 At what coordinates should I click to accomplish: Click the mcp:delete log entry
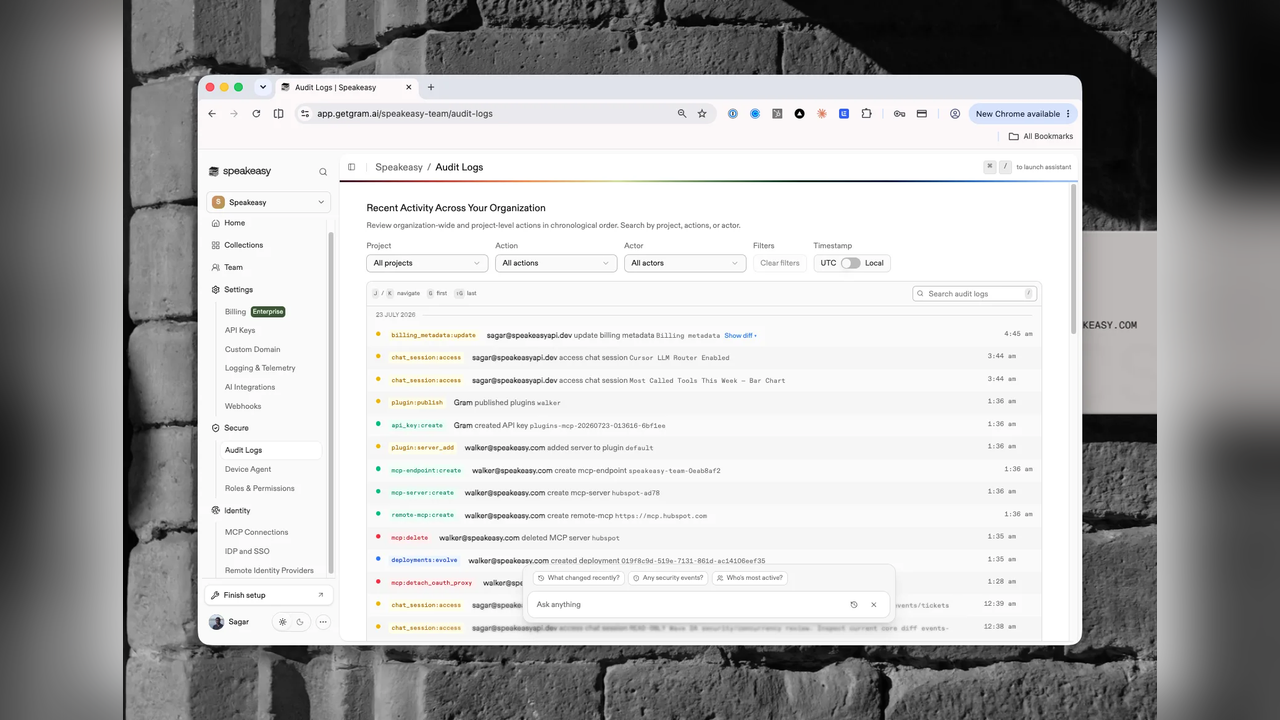705,537
